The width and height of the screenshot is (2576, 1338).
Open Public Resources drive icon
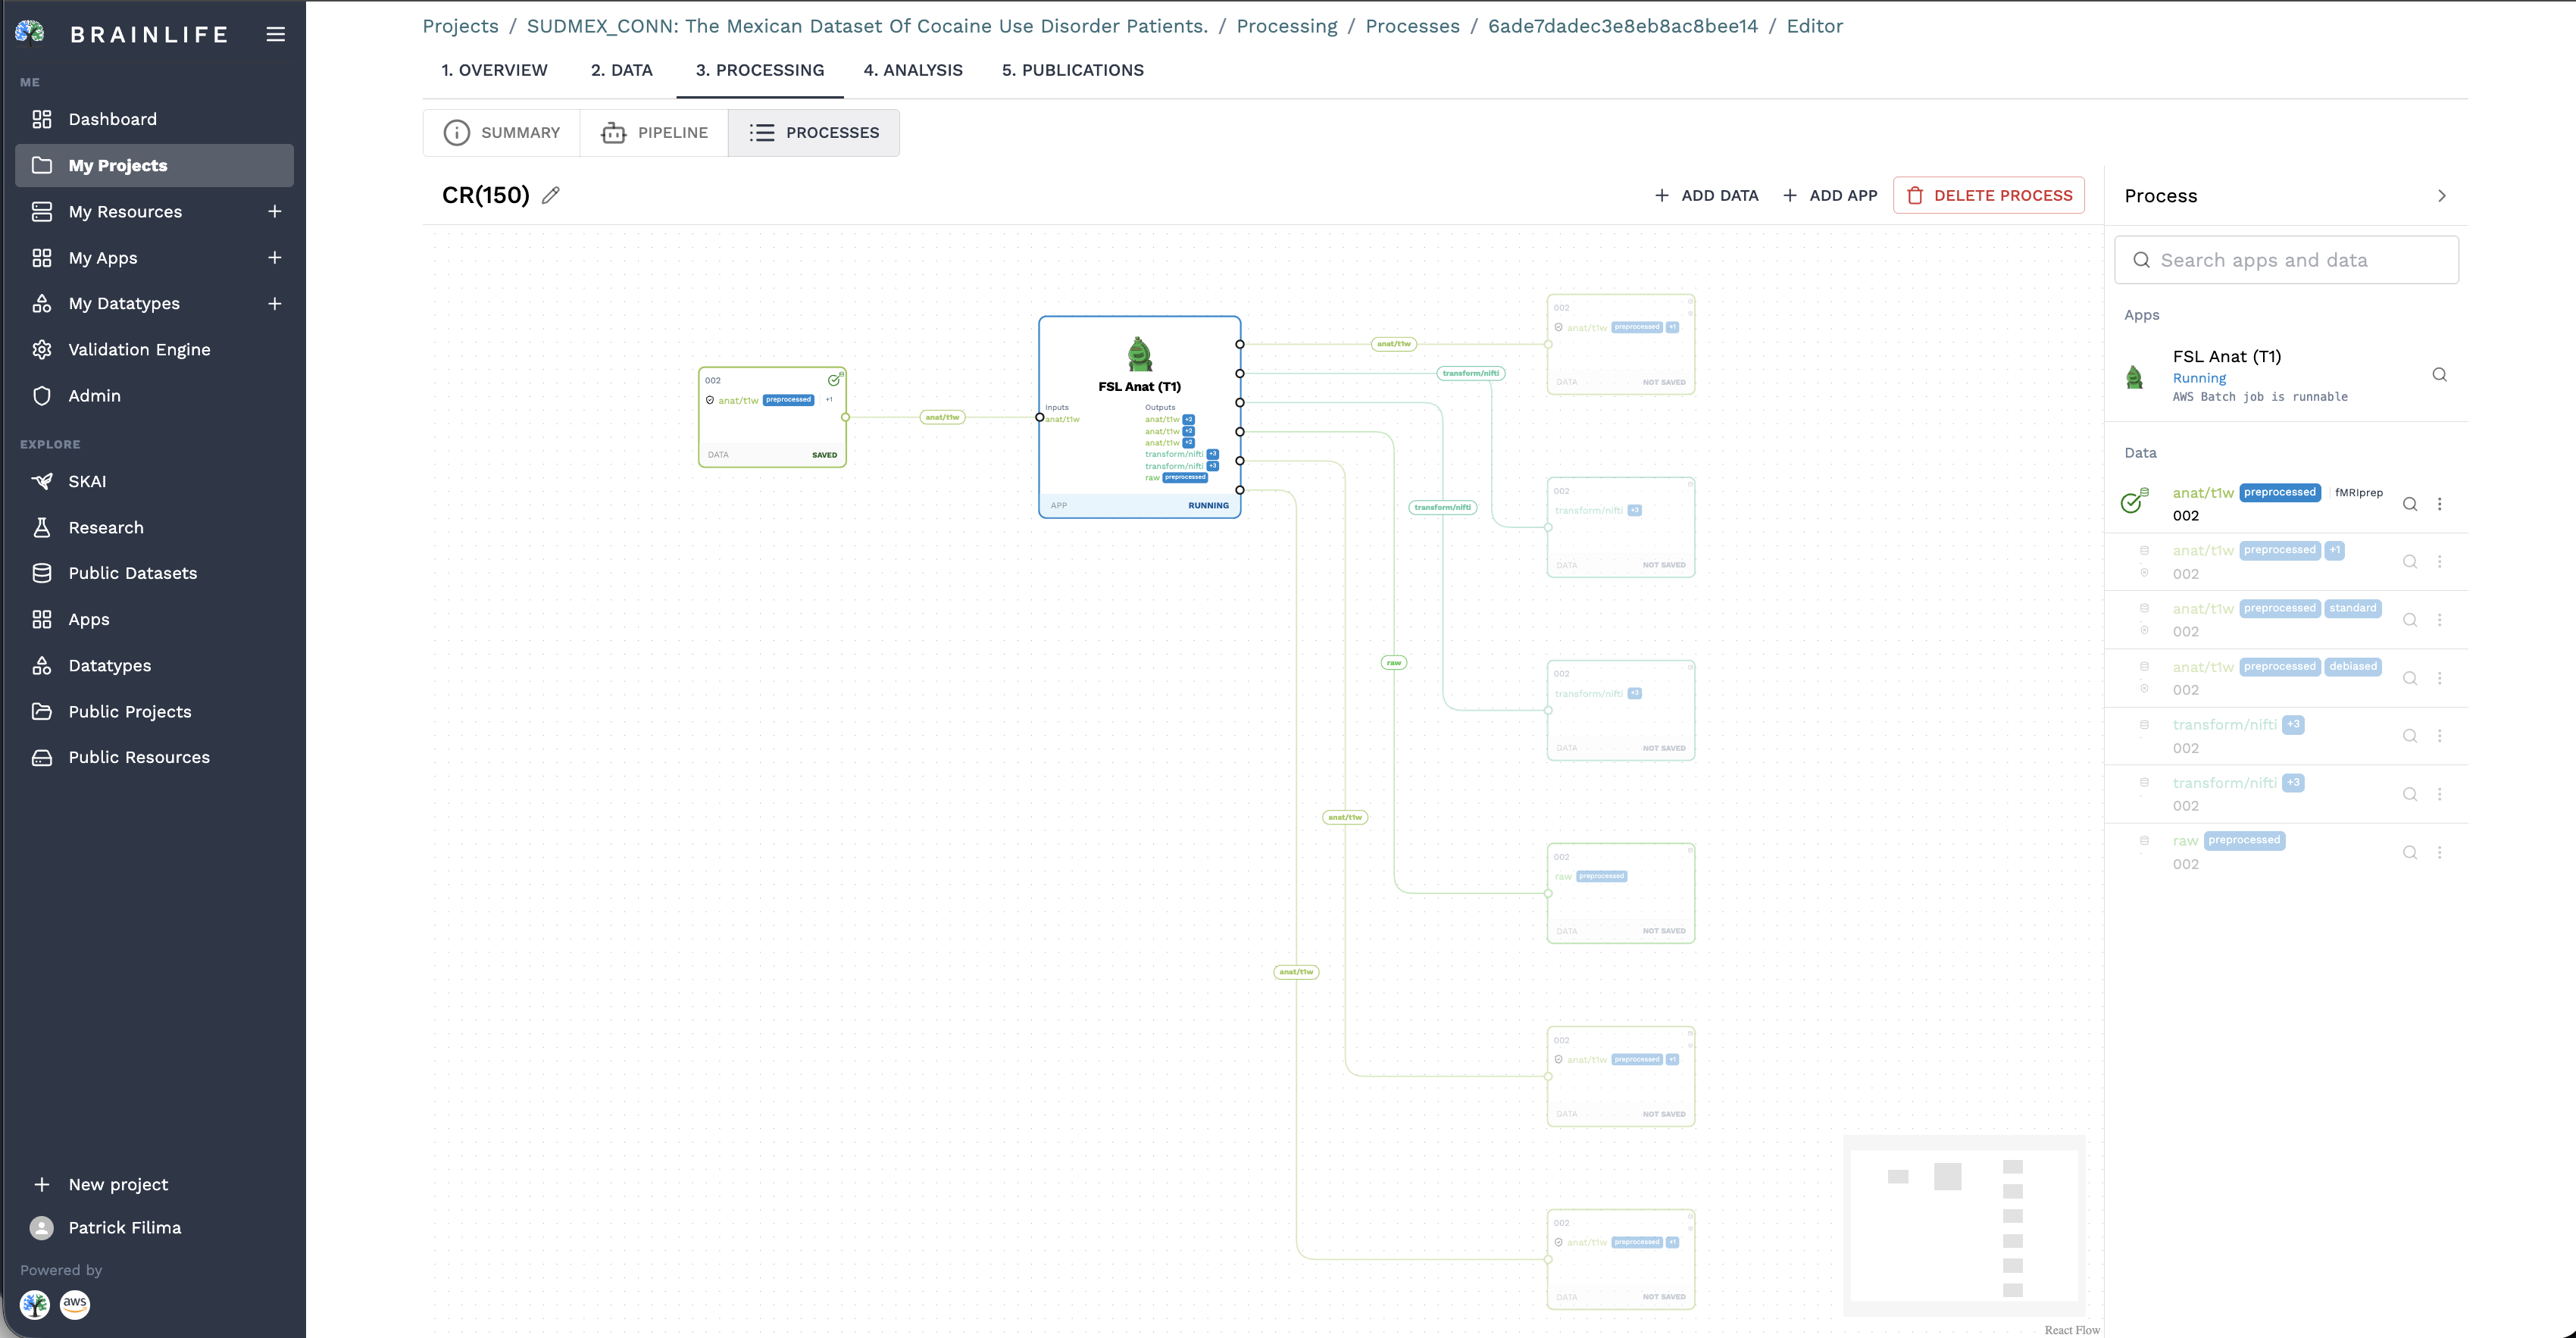42,757
